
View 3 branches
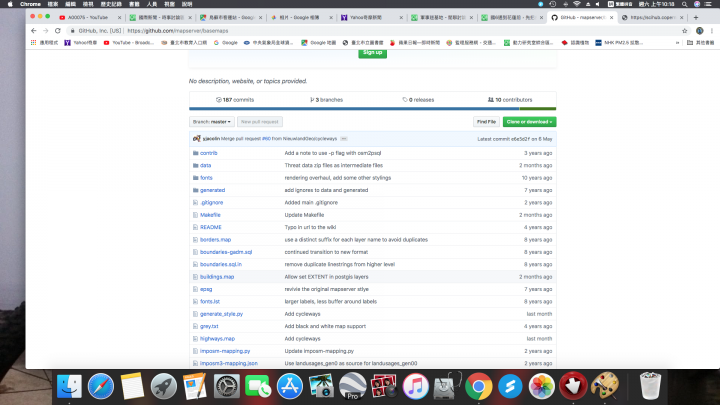click(326, 100)
